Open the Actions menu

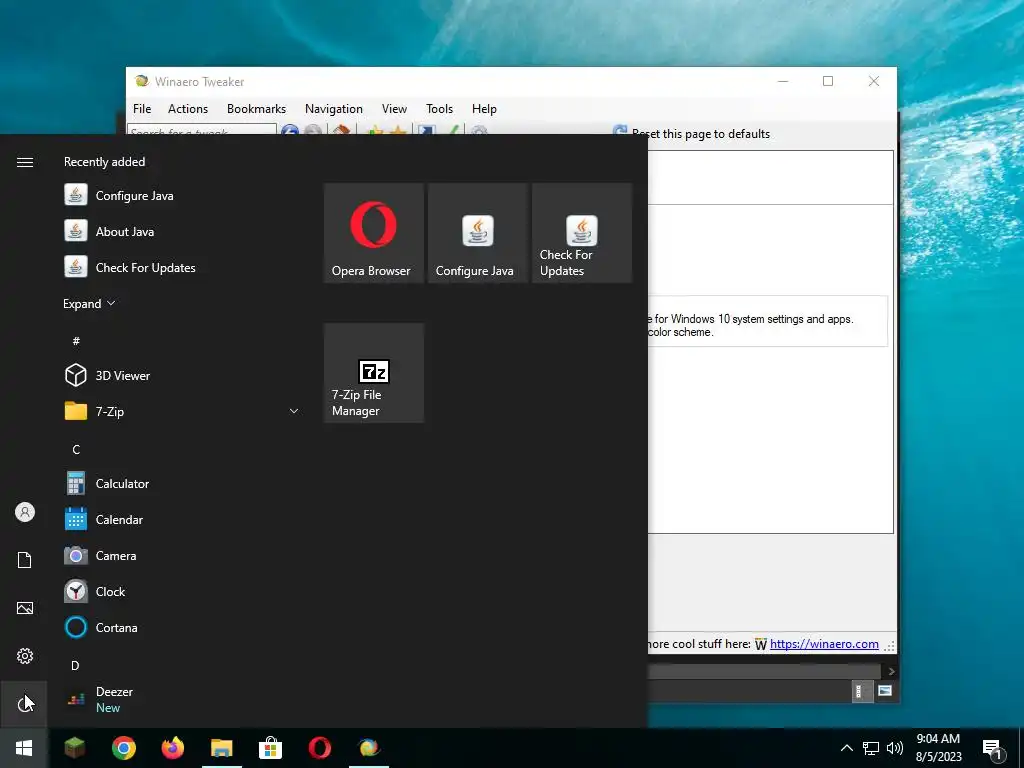[x=188, y=109]
